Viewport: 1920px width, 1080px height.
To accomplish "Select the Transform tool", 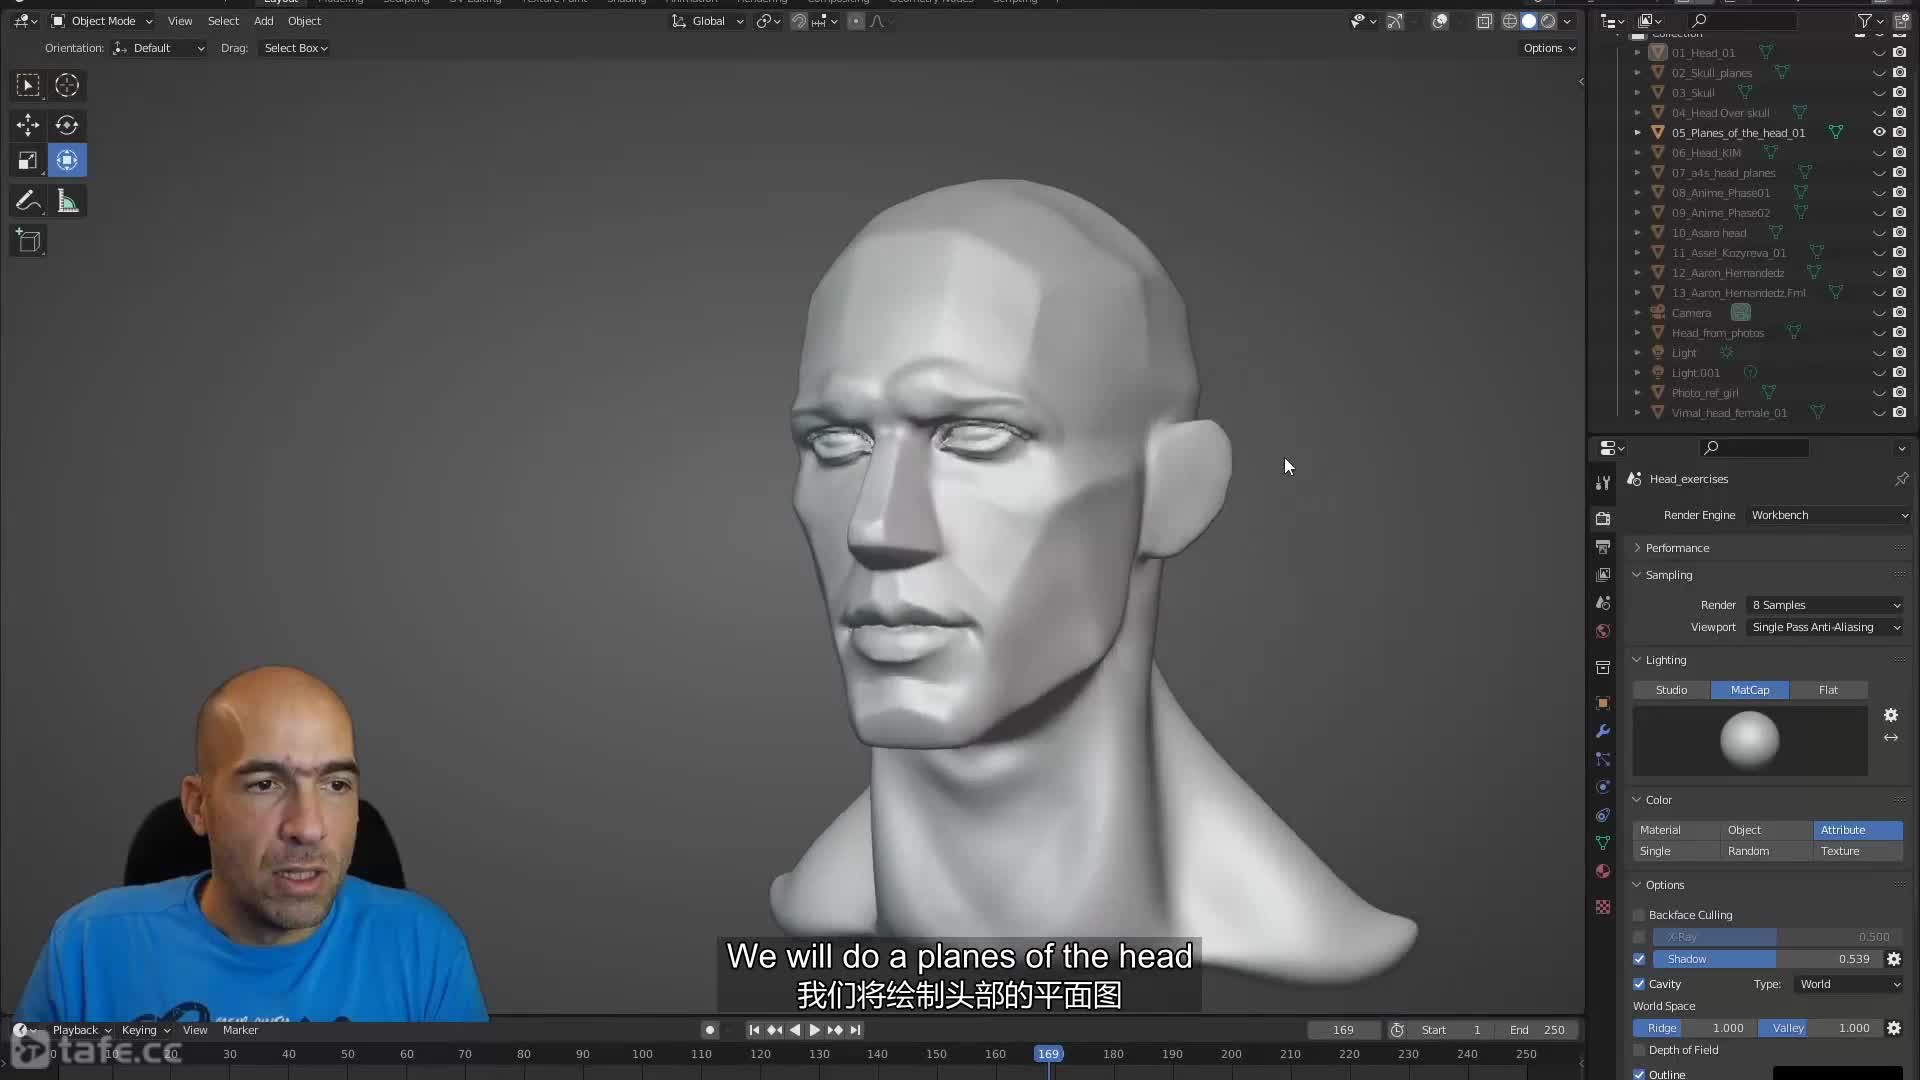I will [67, 160].
